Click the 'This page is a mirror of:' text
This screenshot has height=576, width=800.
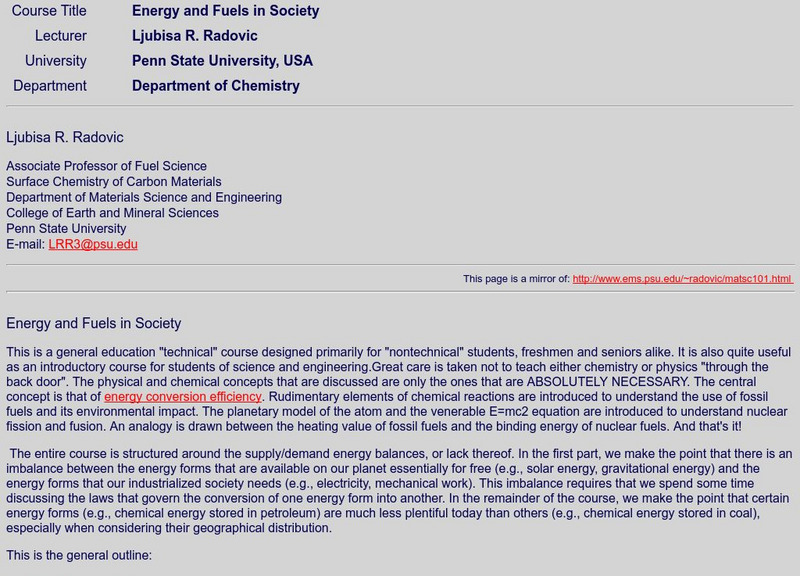516,279
